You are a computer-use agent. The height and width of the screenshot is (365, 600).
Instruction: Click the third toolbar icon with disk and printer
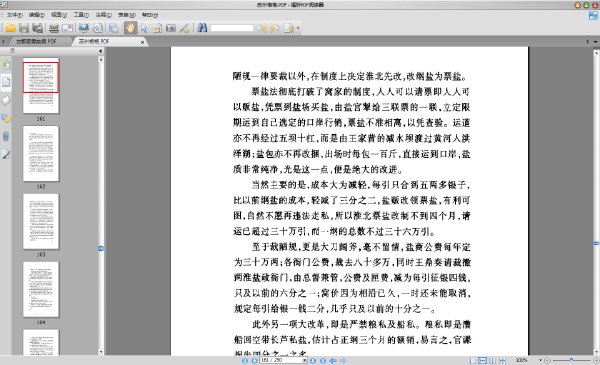pos(37,28)
